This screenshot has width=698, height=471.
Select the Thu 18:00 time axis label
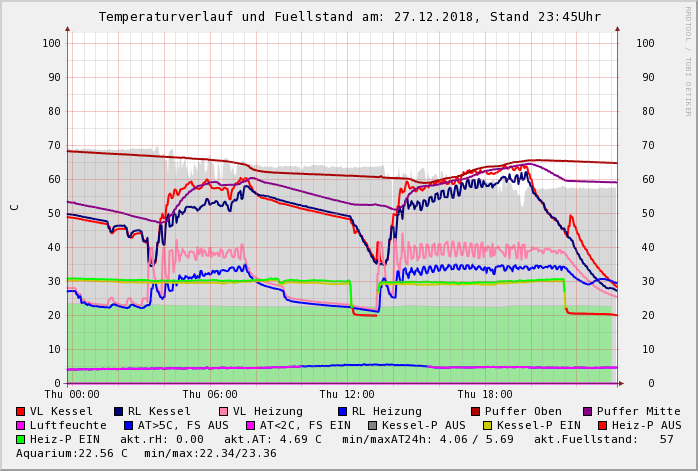point(485,394)
